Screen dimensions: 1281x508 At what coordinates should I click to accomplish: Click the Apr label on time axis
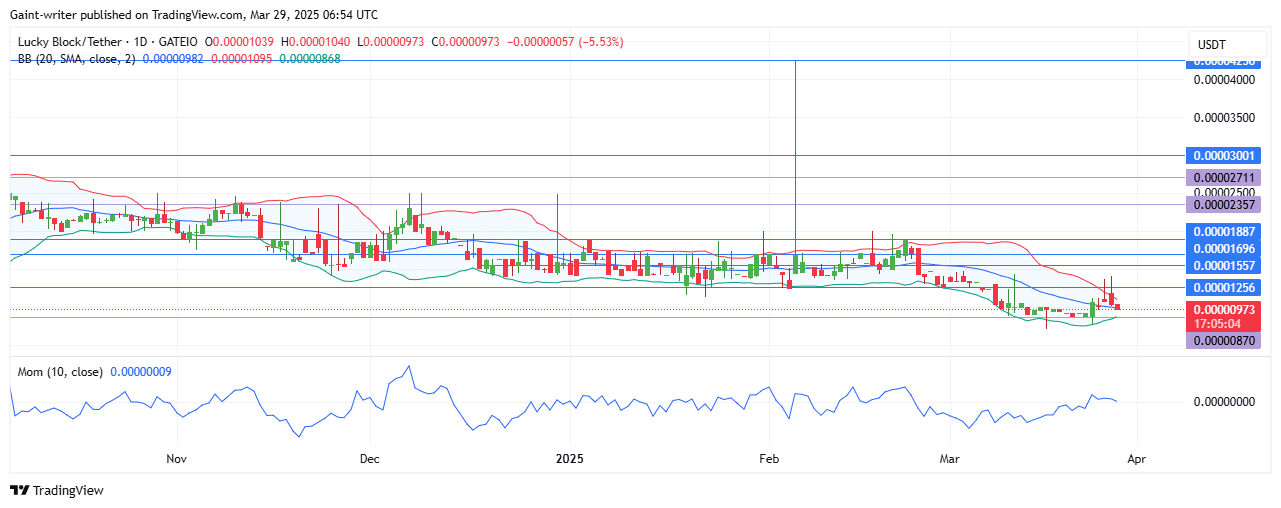coord(1136,459)
